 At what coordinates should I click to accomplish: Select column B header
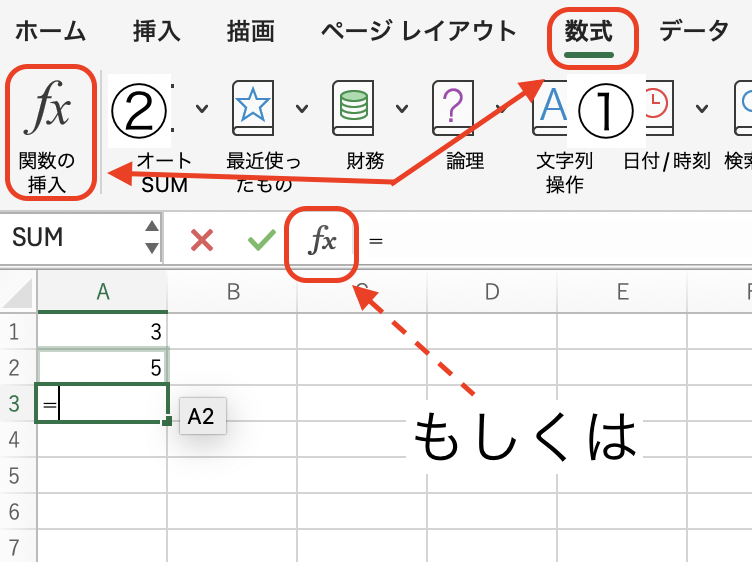point(233,292)
